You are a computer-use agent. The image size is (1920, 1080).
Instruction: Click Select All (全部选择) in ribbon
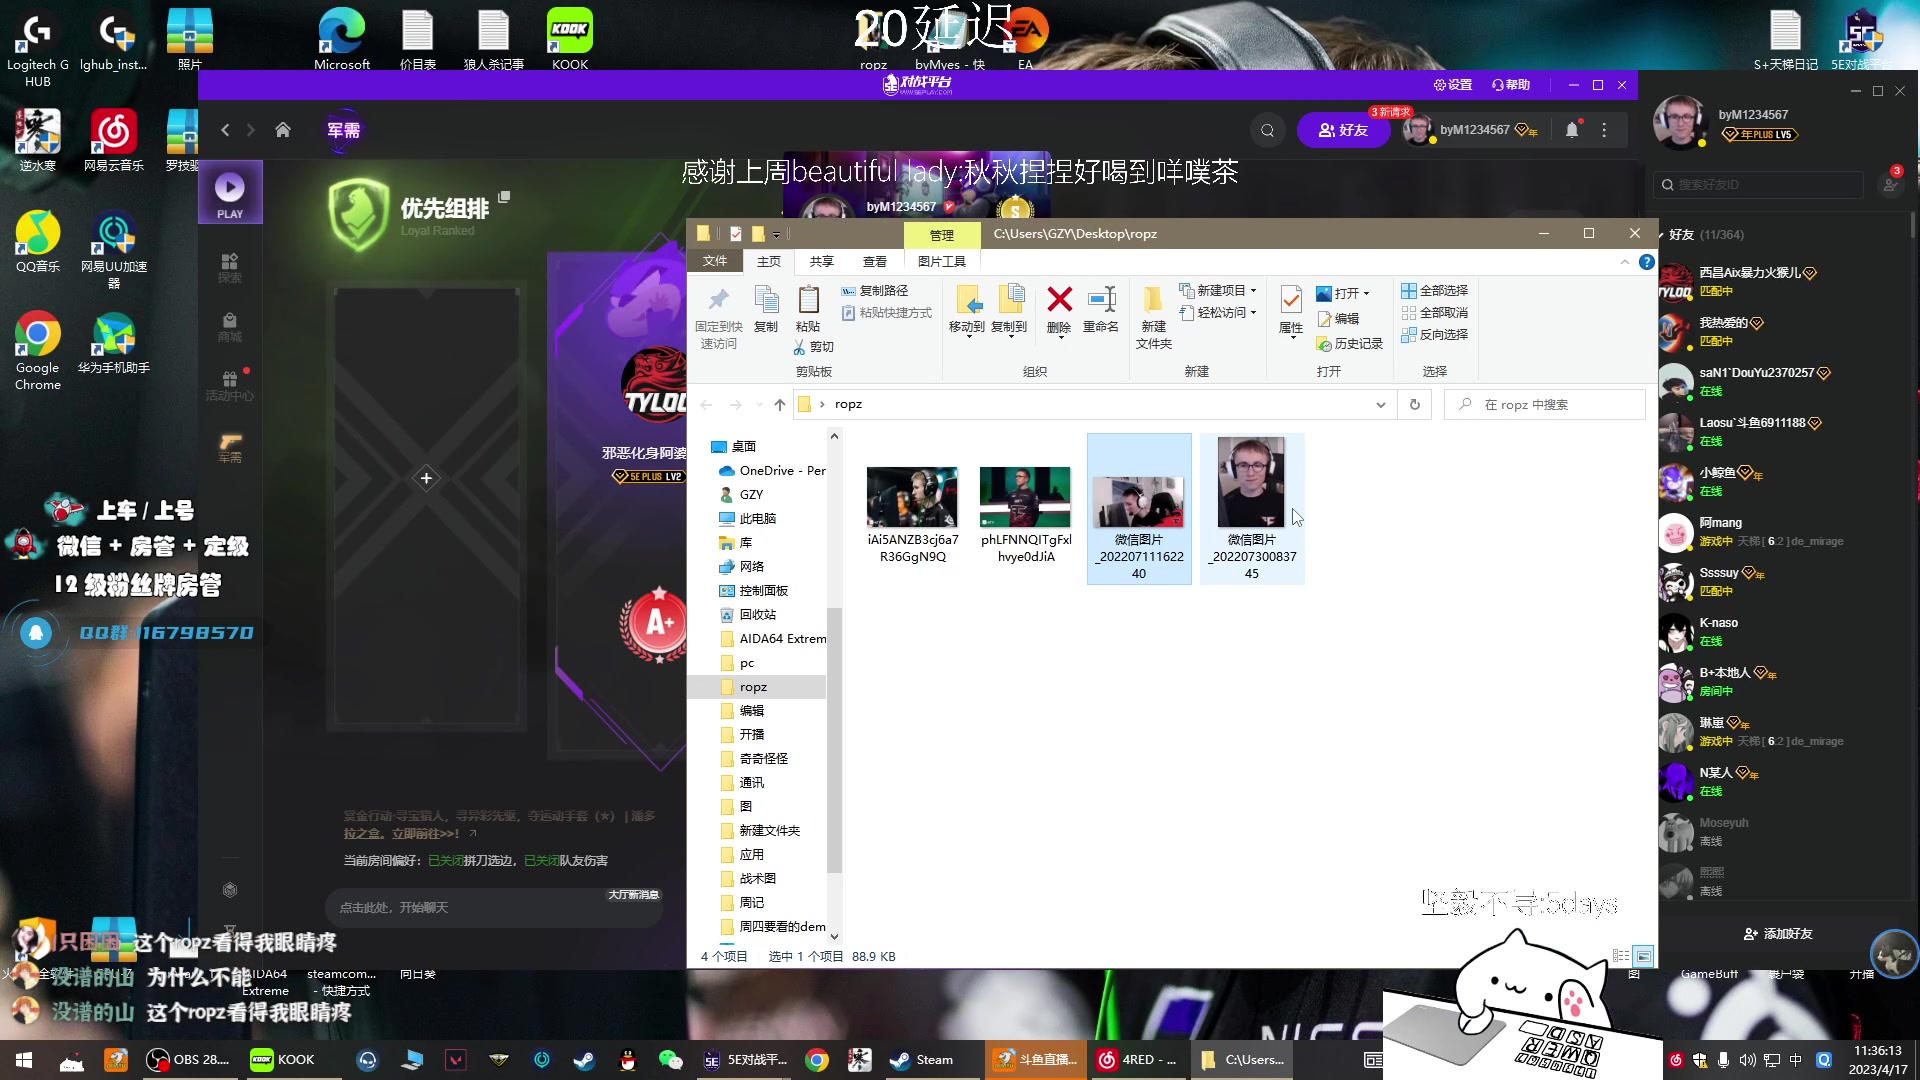click(1434, 291)
